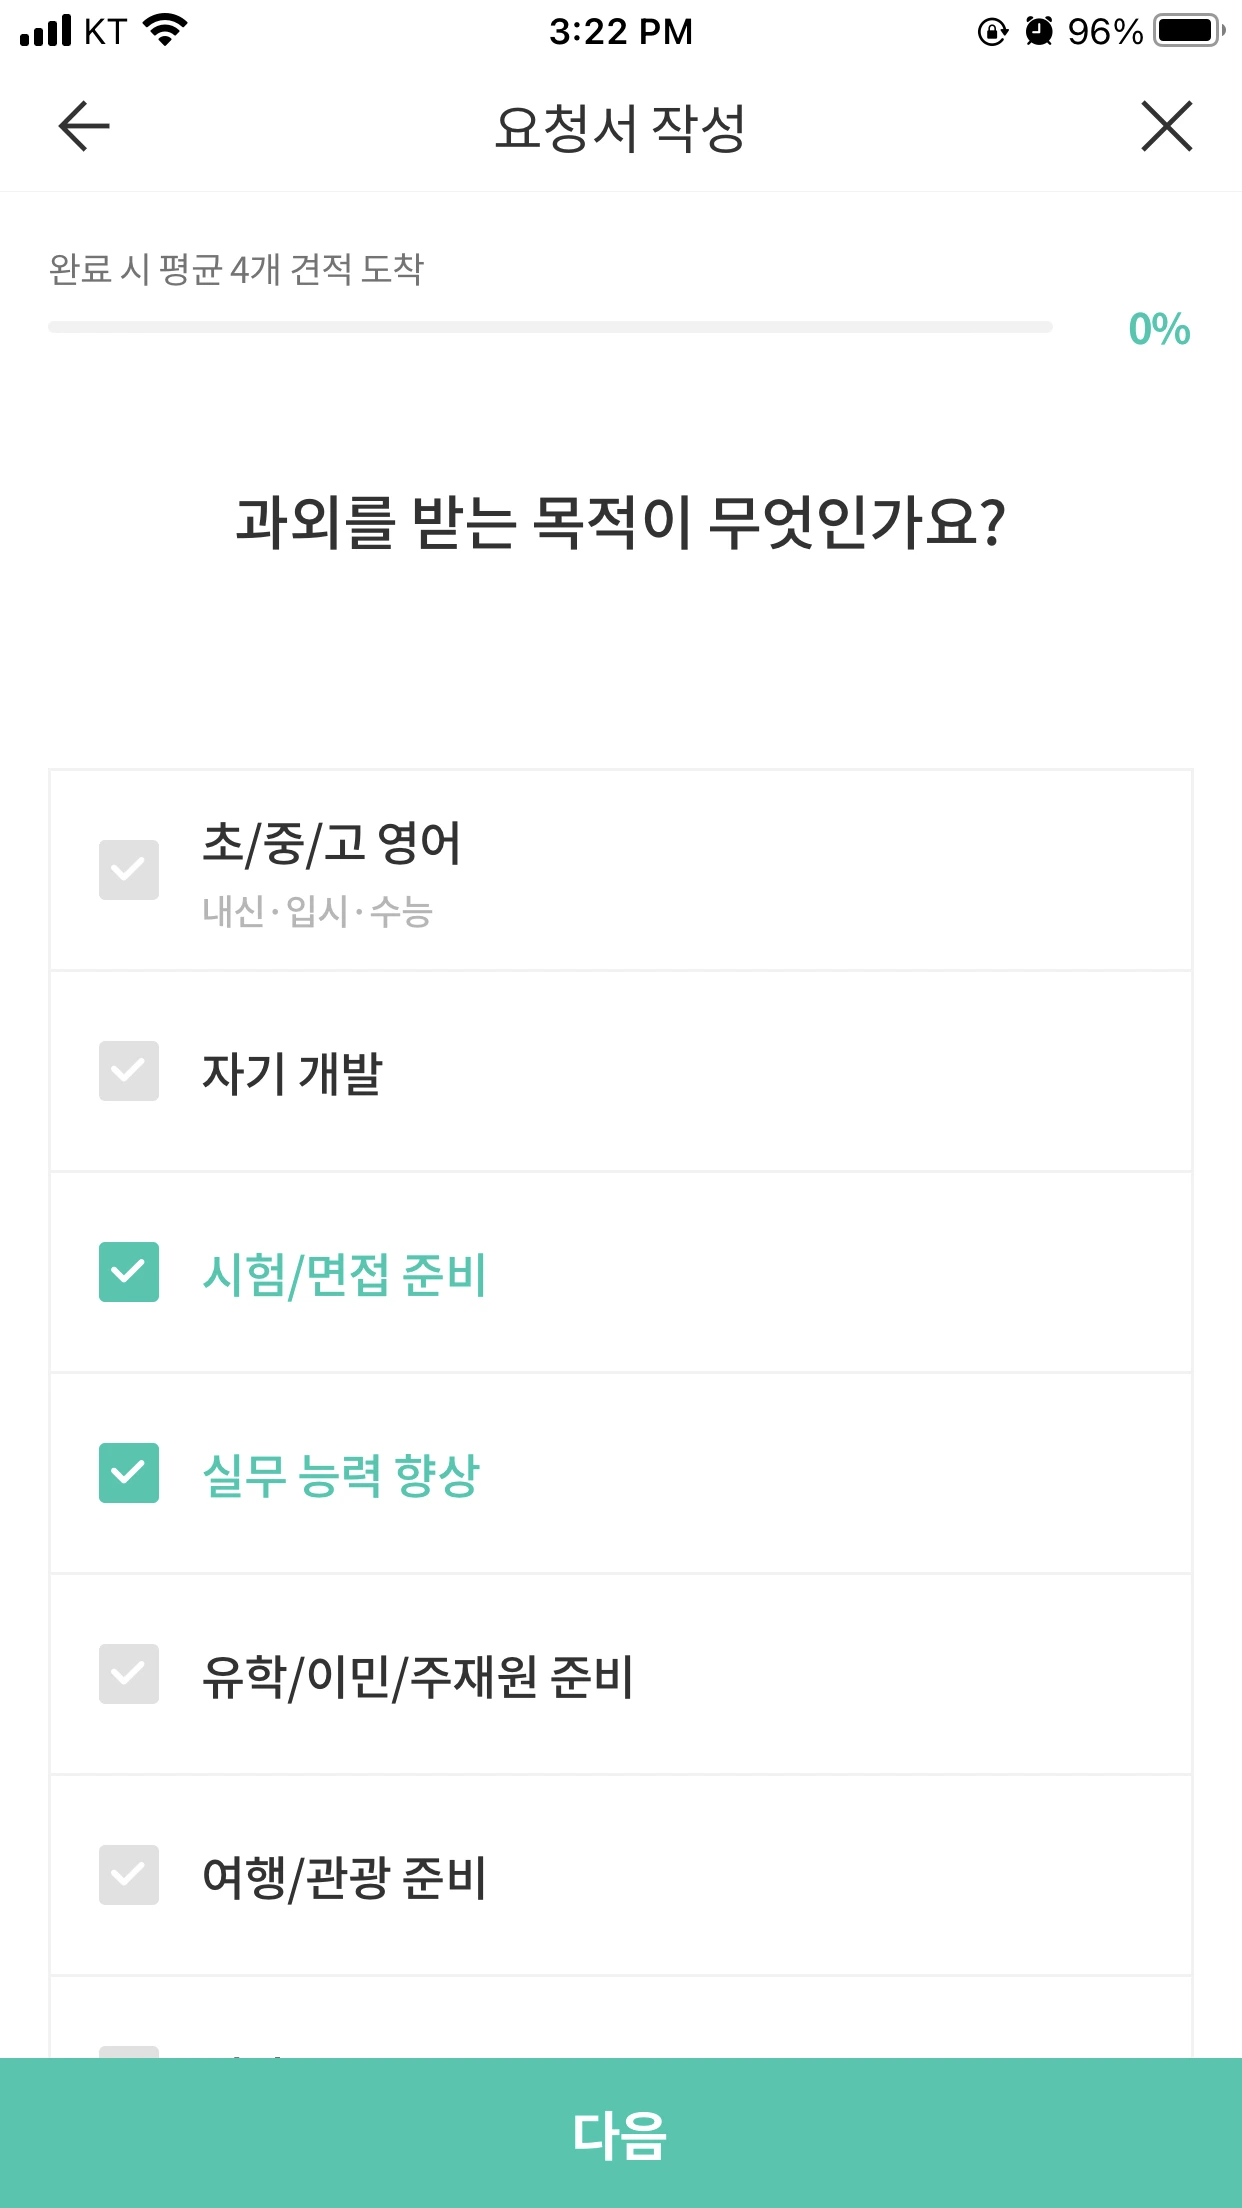
Task: Tap the back arrow icon
Action: tap(84, 127)
